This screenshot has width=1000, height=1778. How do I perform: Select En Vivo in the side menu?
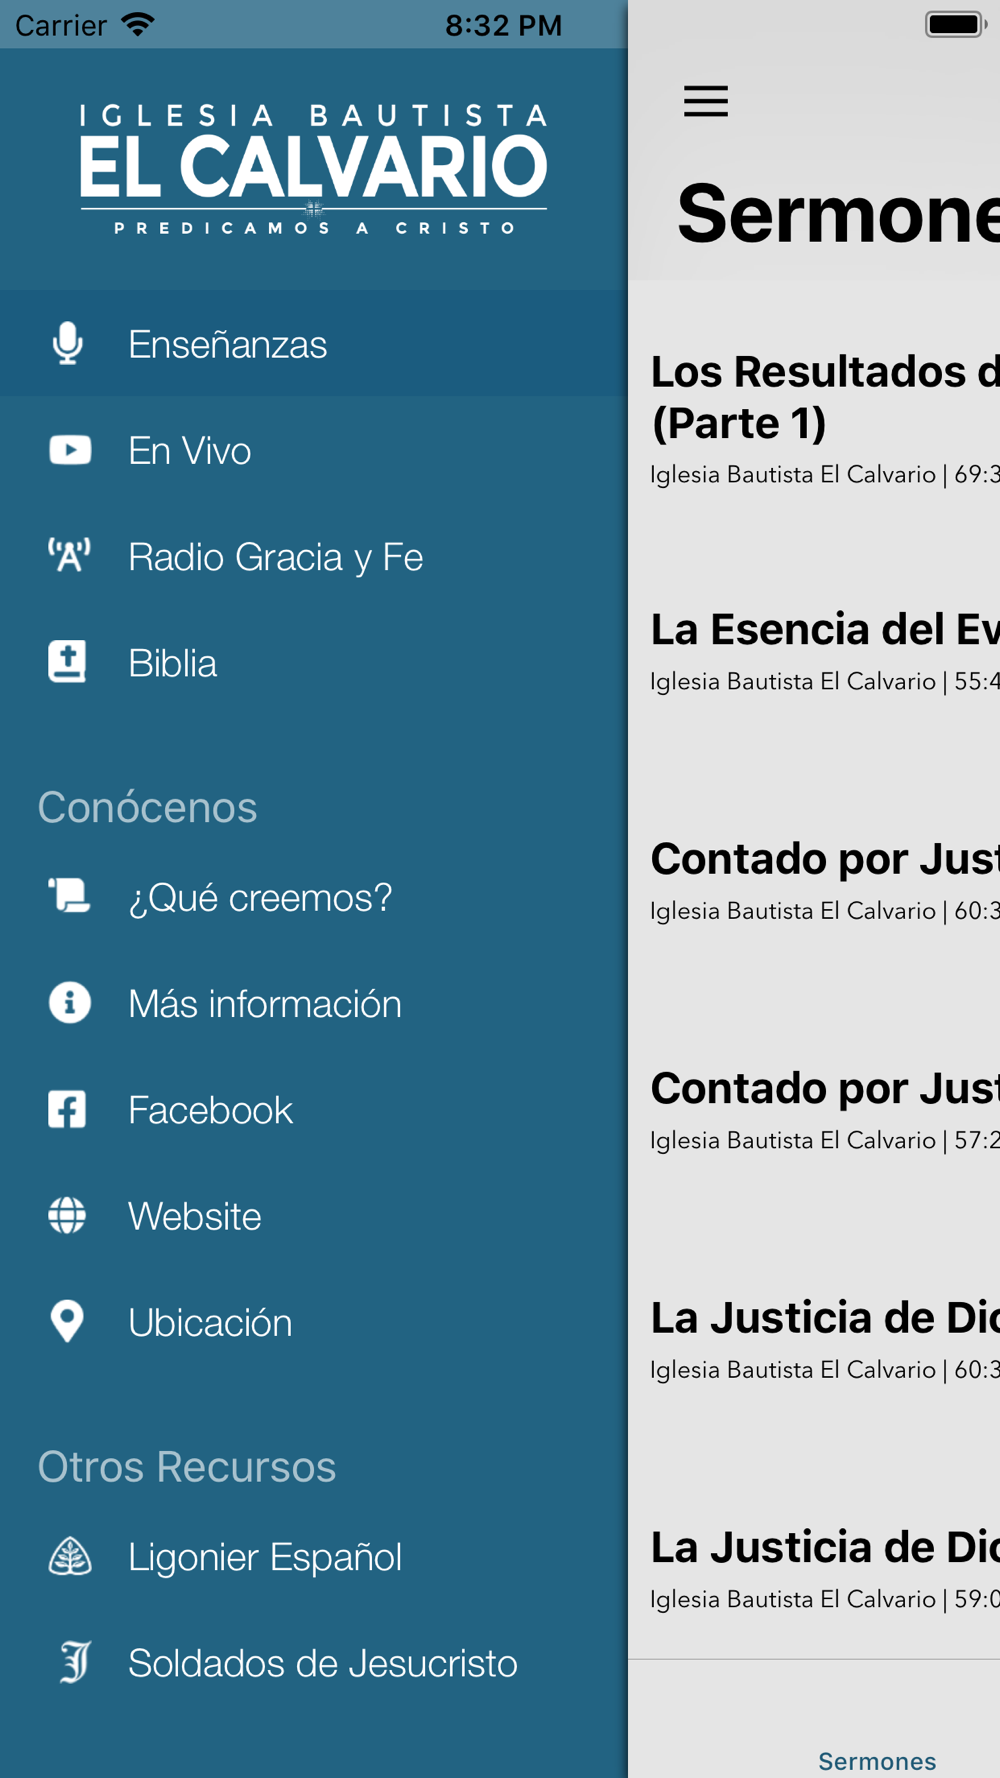click(314, 450)
